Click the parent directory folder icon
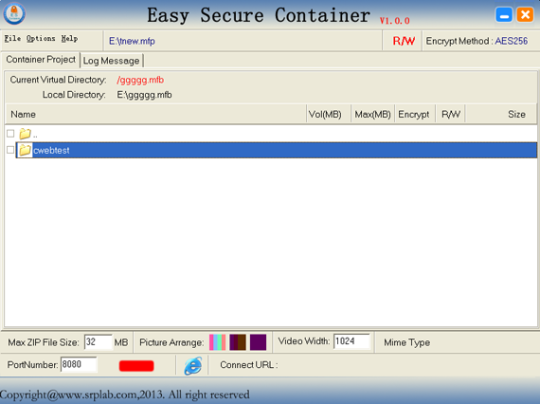 point(25,133)
